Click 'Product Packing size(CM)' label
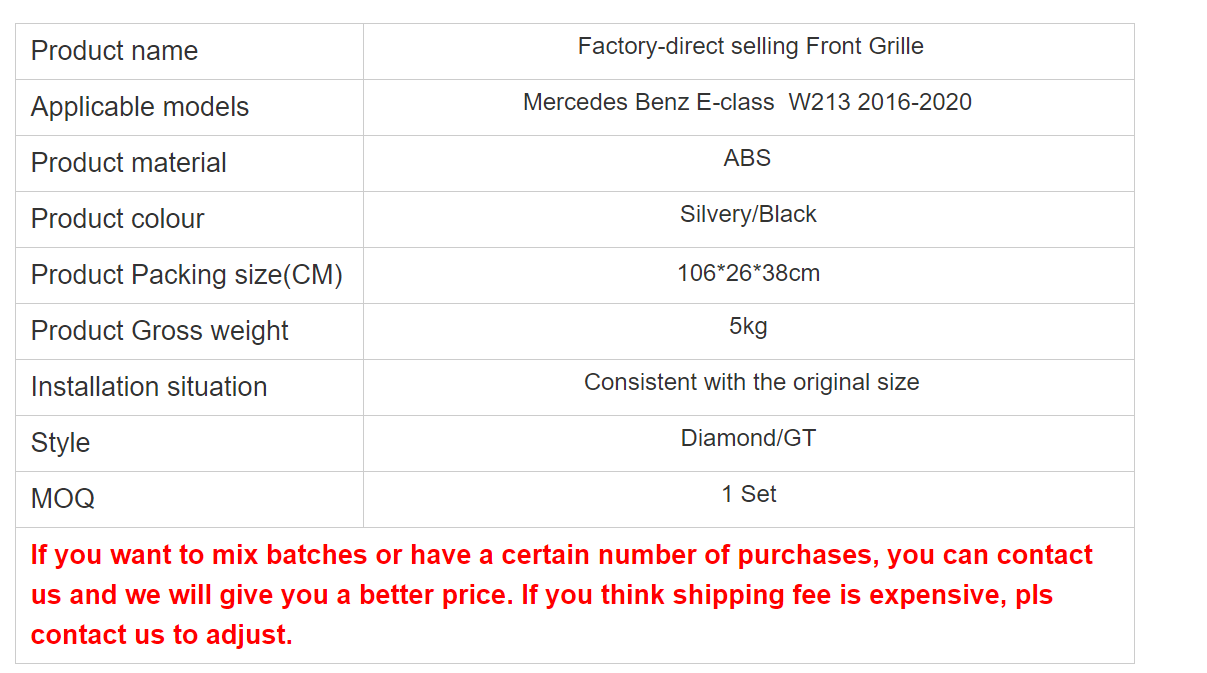 click(x=187, y=275)
